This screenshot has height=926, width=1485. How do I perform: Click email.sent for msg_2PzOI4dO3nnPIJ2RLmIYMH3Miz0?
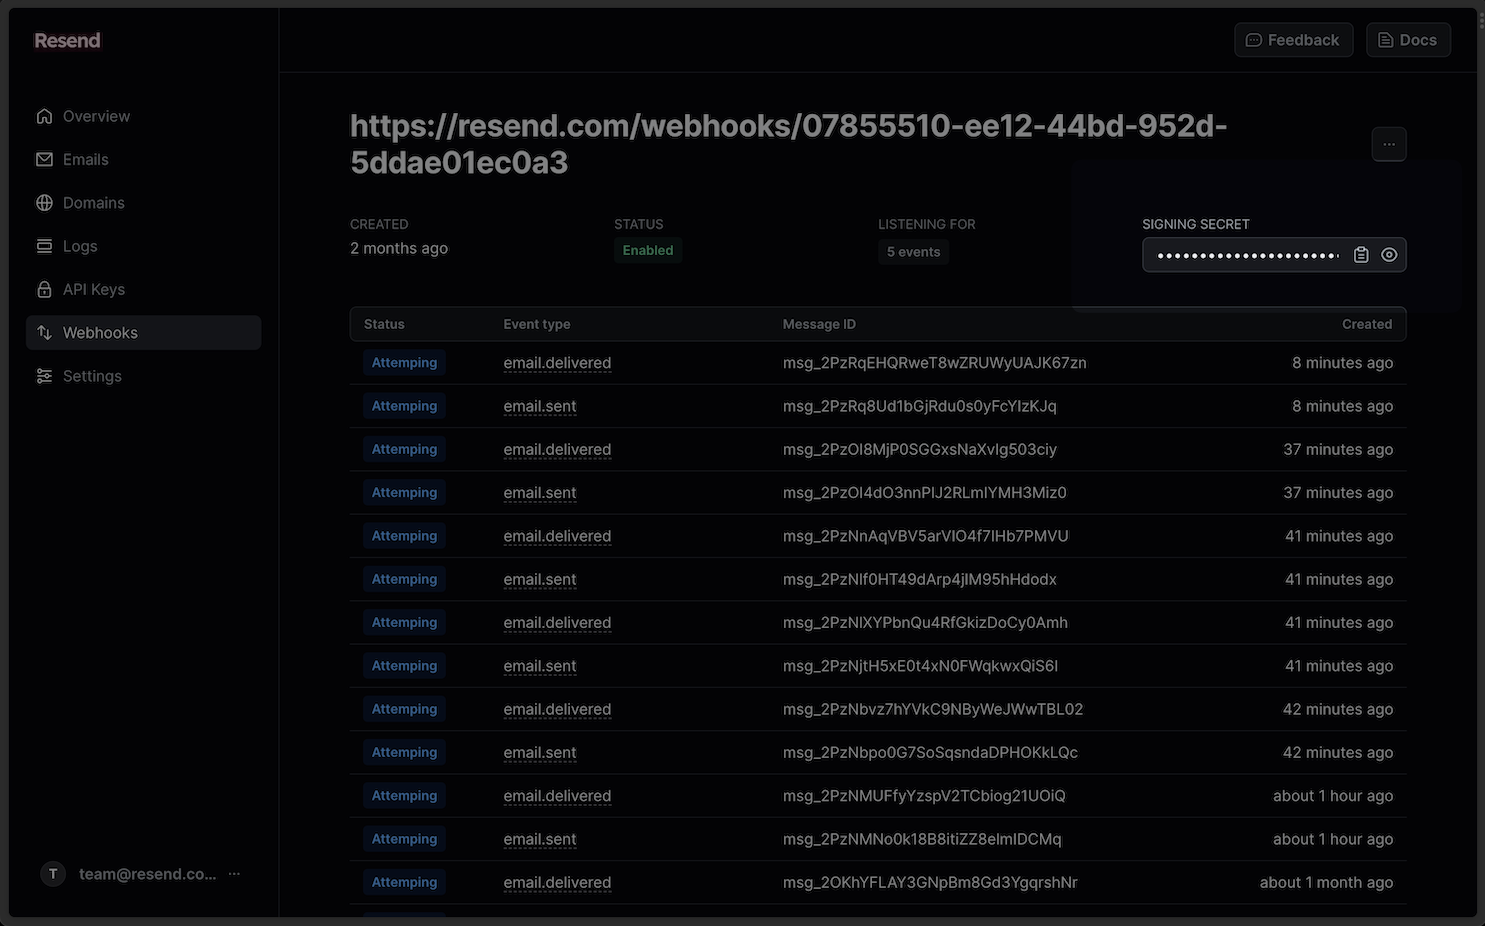point(540,493)
